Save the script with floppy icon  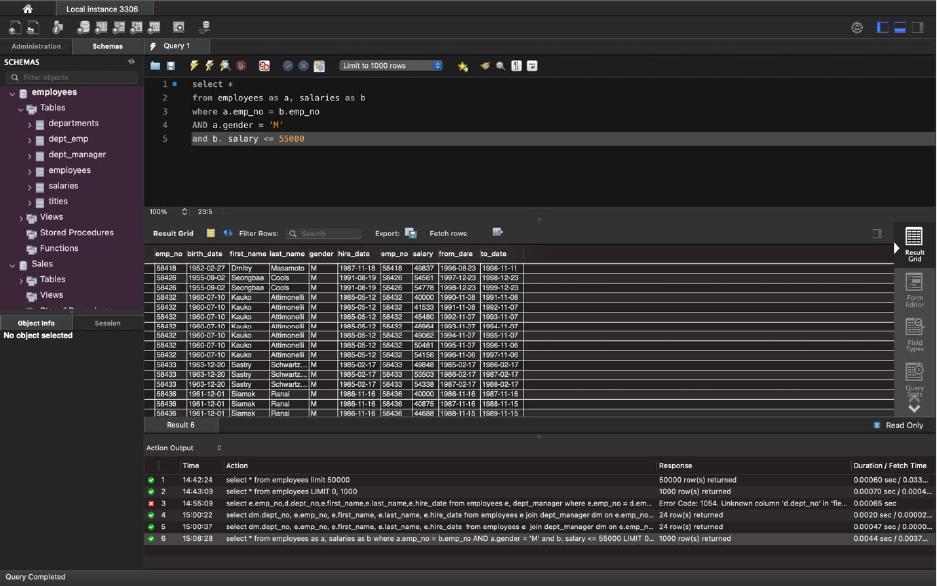[x=171, y=66]
